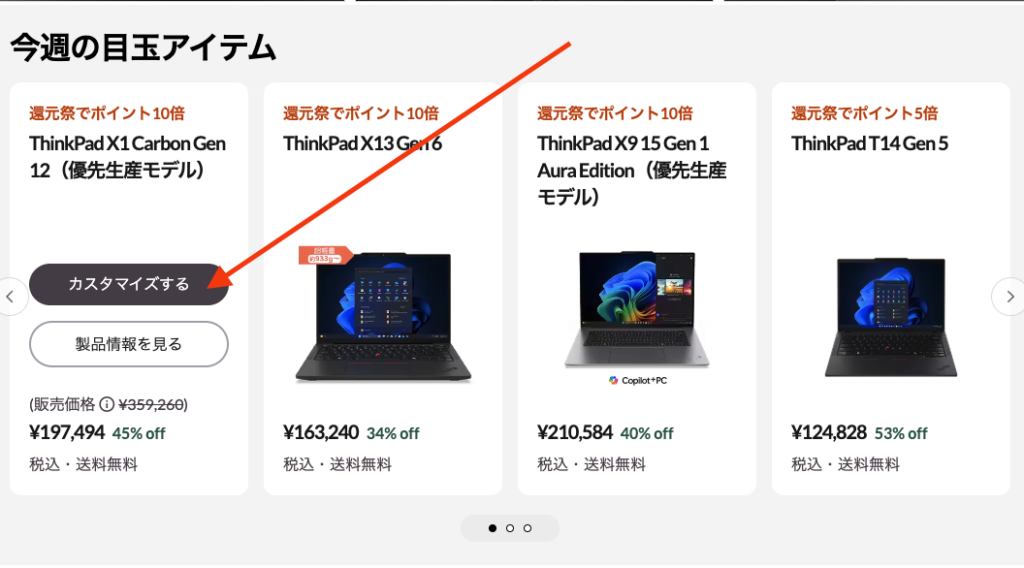
Task: Click the ¥163,240 price of X13
Action: (321, 432)
